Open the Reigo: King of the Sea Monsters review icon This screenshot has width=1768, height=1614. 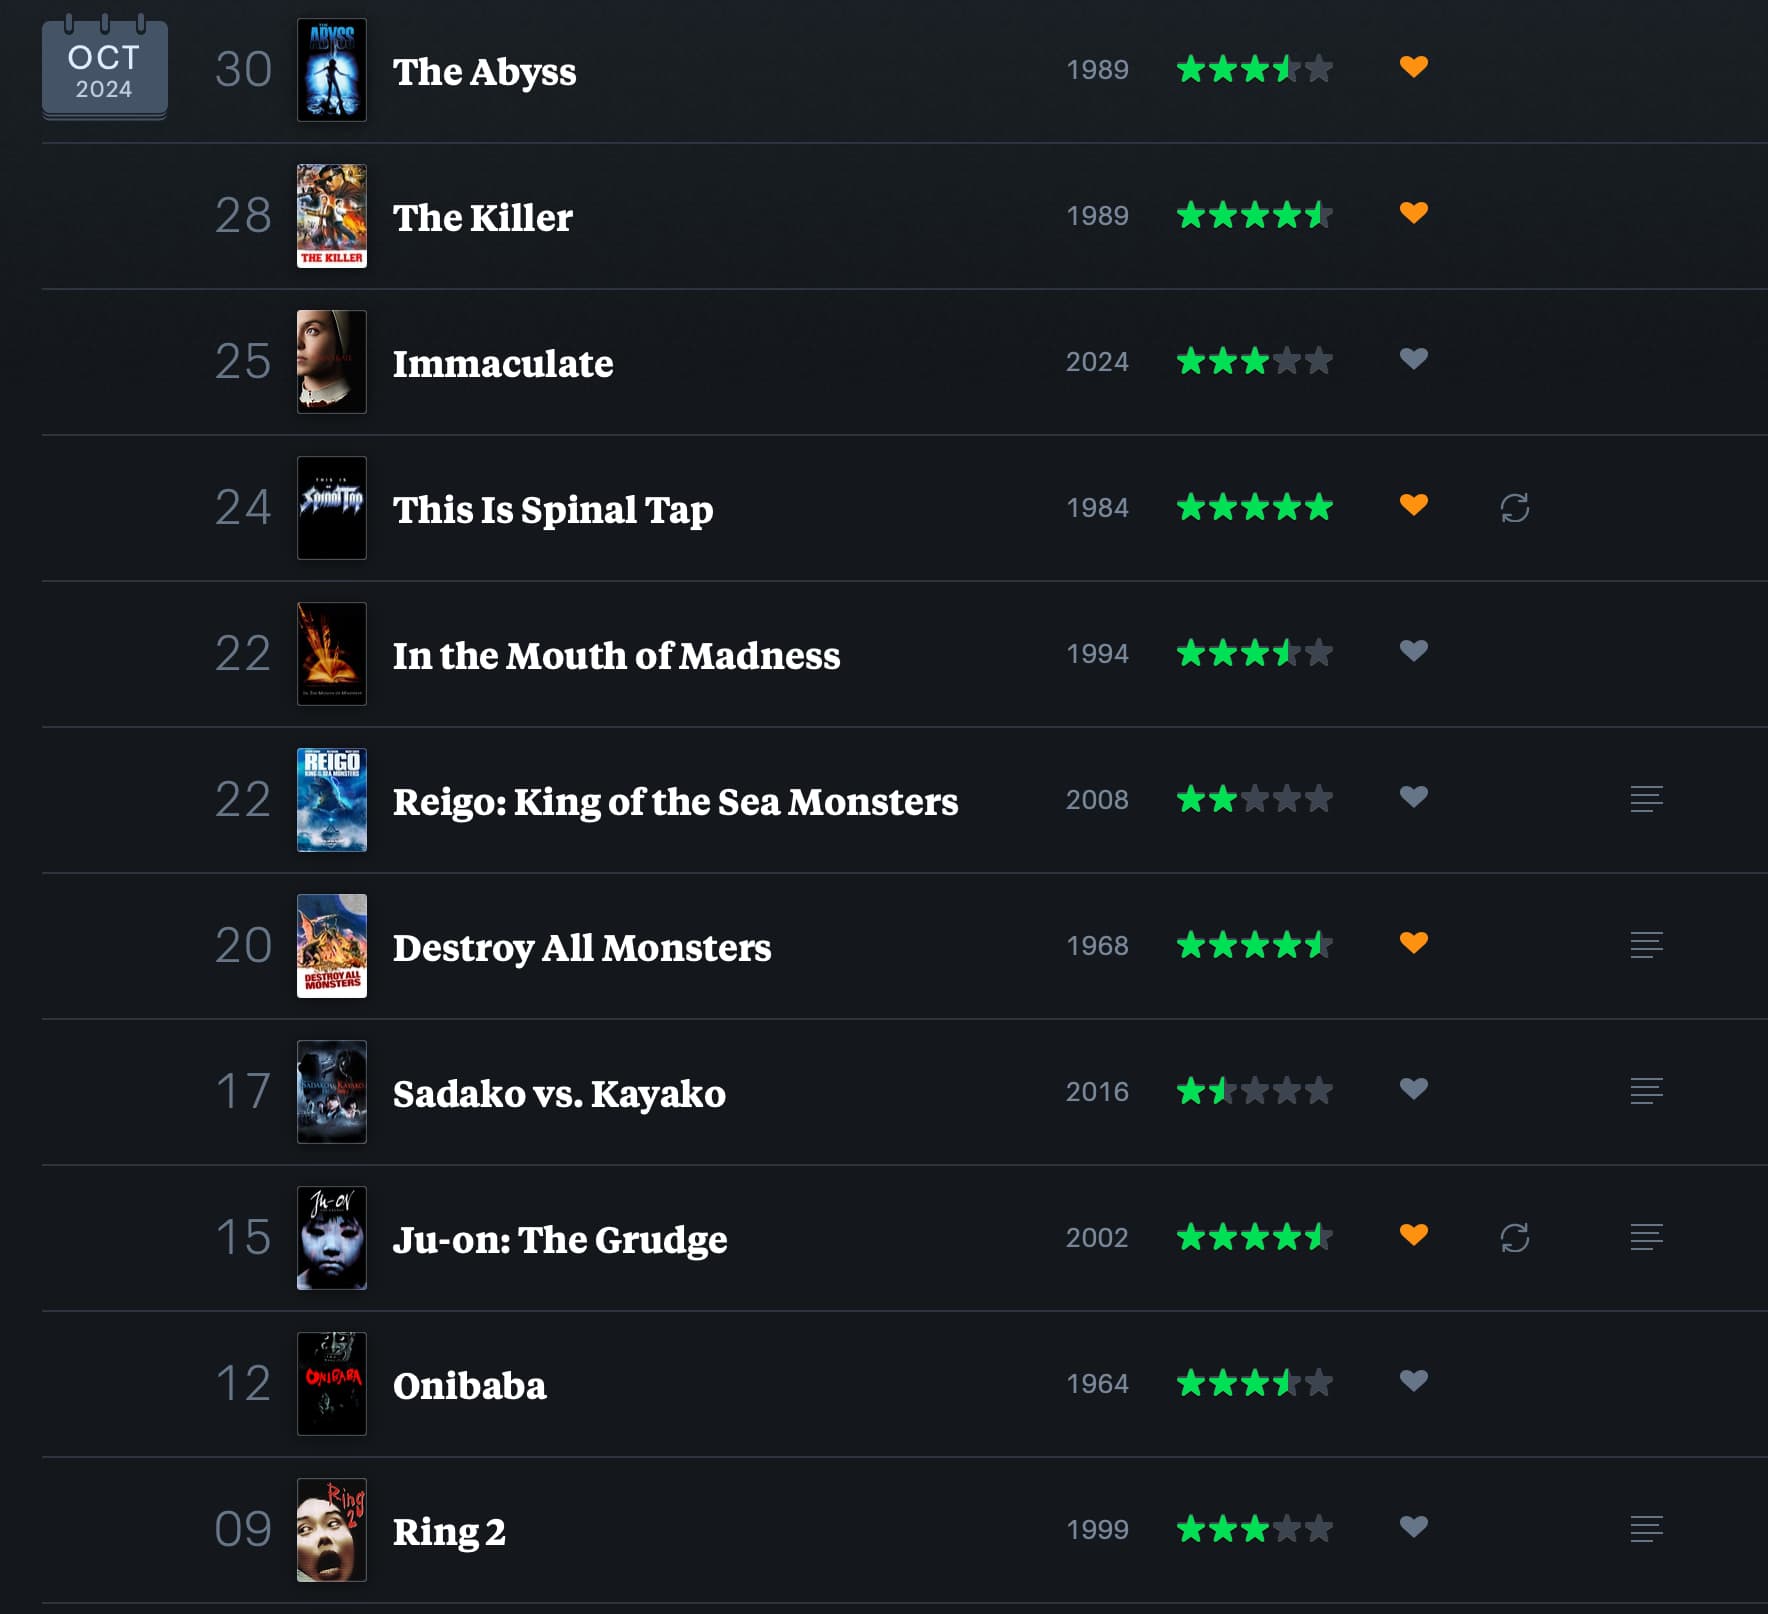(x=1646, y=799)
